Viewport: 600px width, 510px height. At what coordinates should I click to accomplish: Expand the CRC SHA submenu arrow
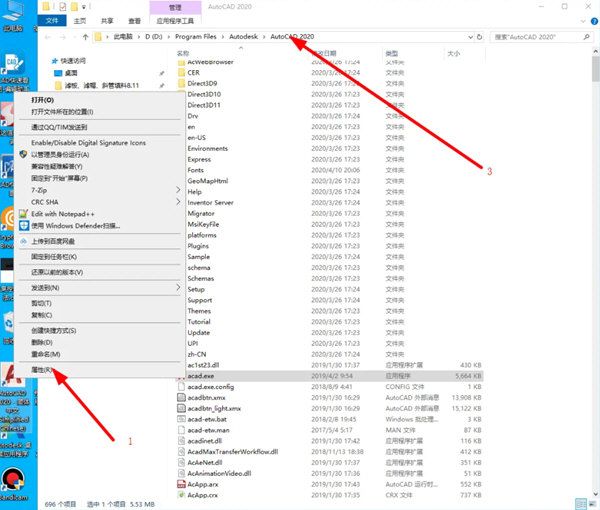tap(178, 201)
